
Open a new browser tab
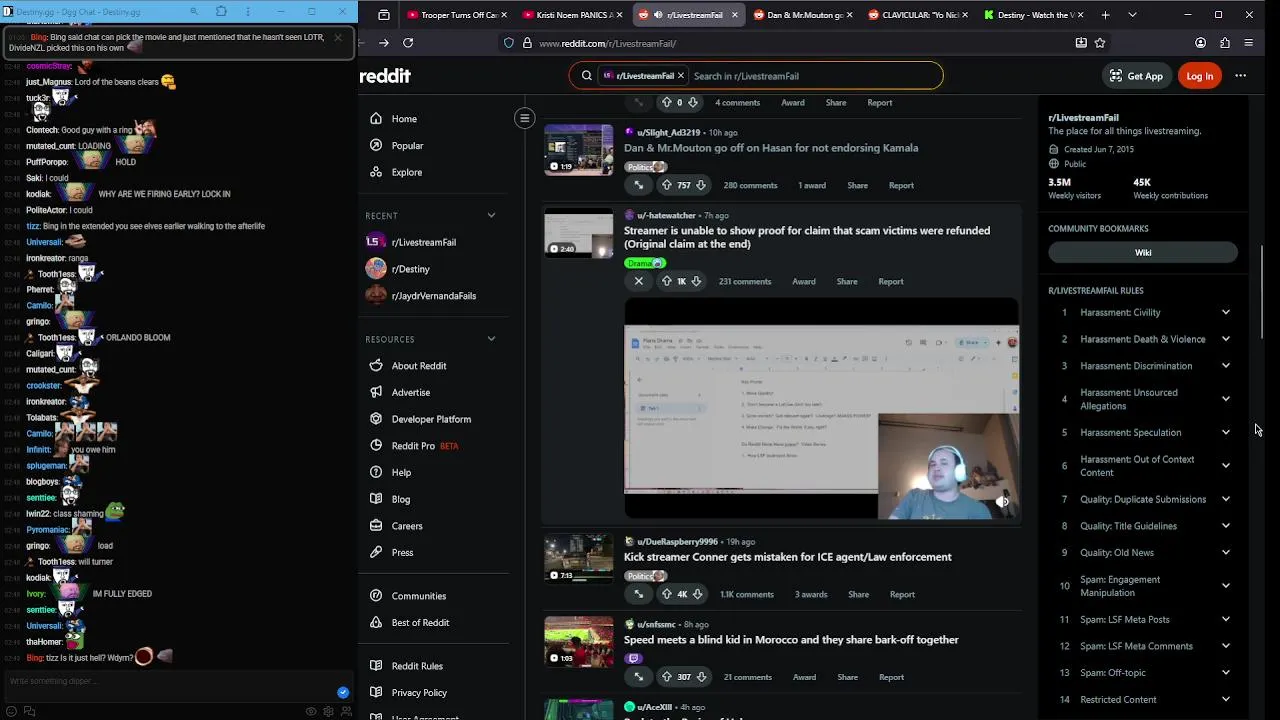click(x=1105, y=15)
